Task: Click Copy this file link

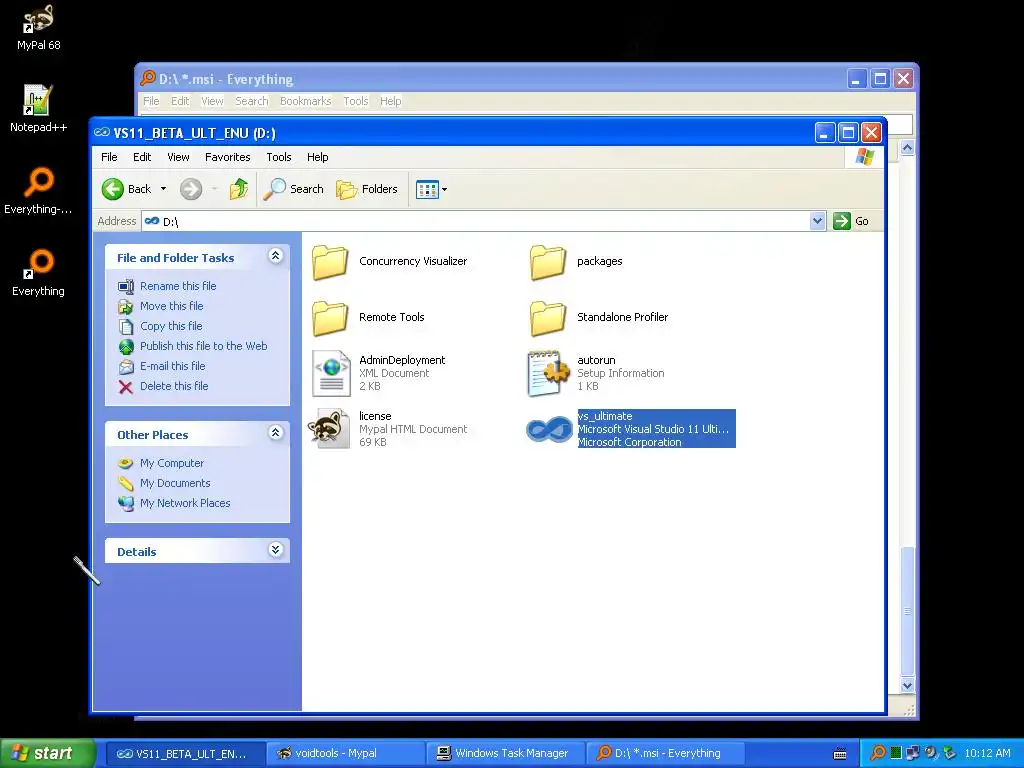Action: tap(171, 326)
